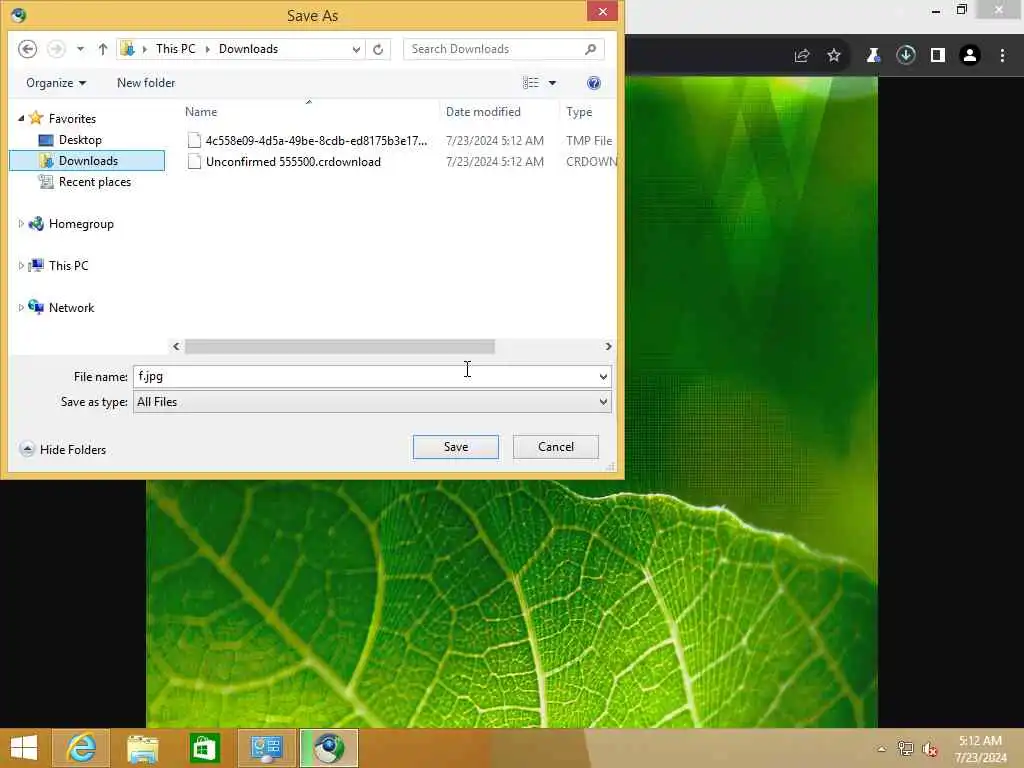
Task: Collapse the Favorites tree group
Action: (21, 118)
